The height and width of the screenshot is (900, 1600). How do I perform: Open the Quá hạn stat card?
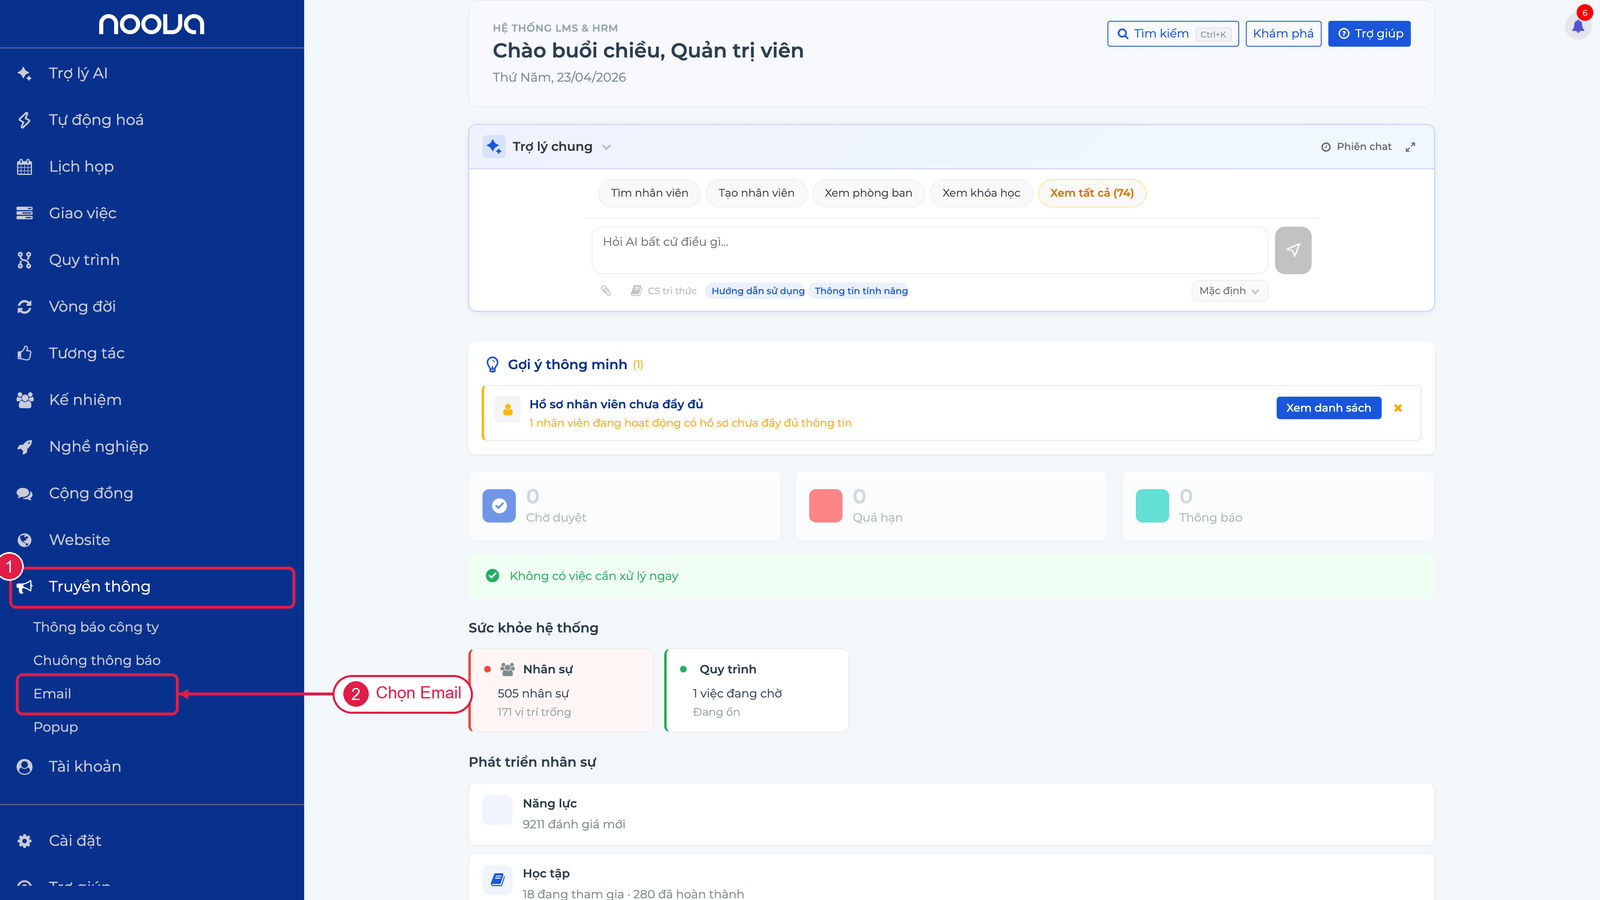951,506
